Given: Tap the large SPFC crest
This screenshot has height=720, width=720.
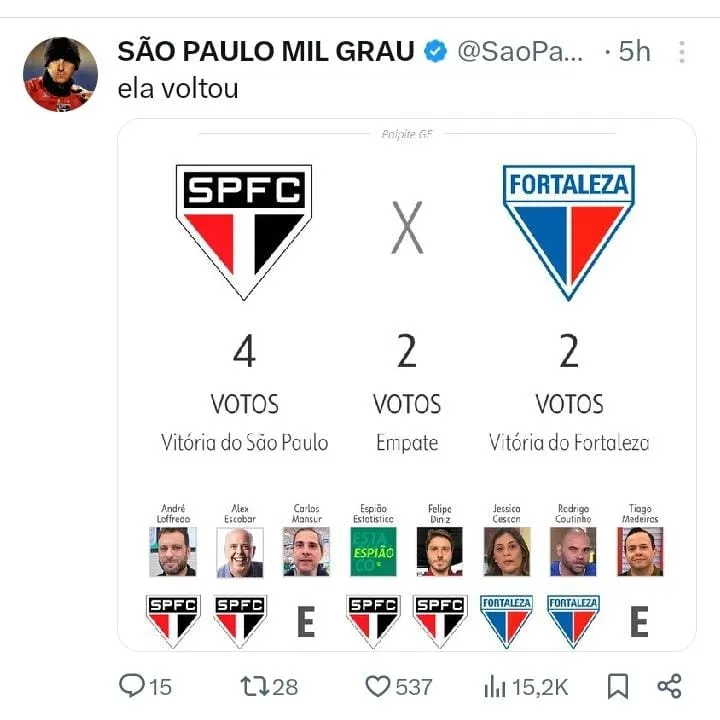Looking at the screenshot, I should click(x=244, y=230).
